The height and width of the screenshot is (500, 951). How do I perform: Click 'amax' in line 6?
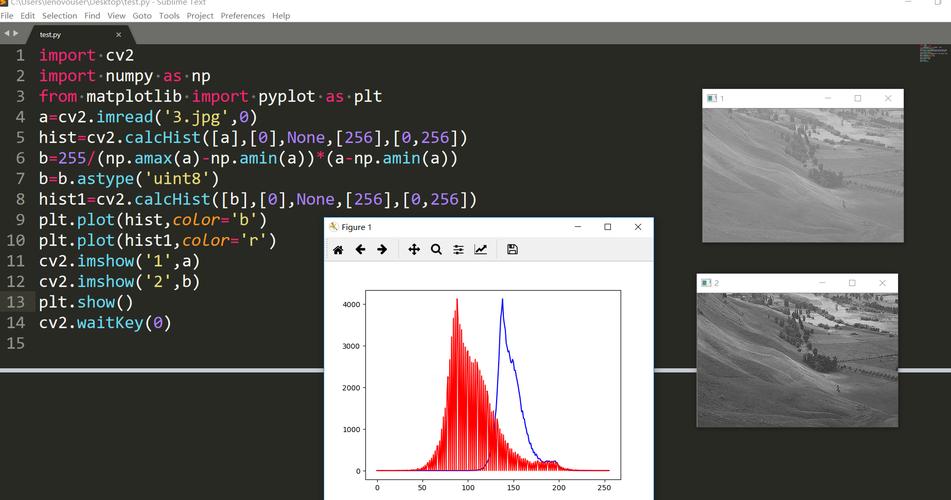[153, 158]
